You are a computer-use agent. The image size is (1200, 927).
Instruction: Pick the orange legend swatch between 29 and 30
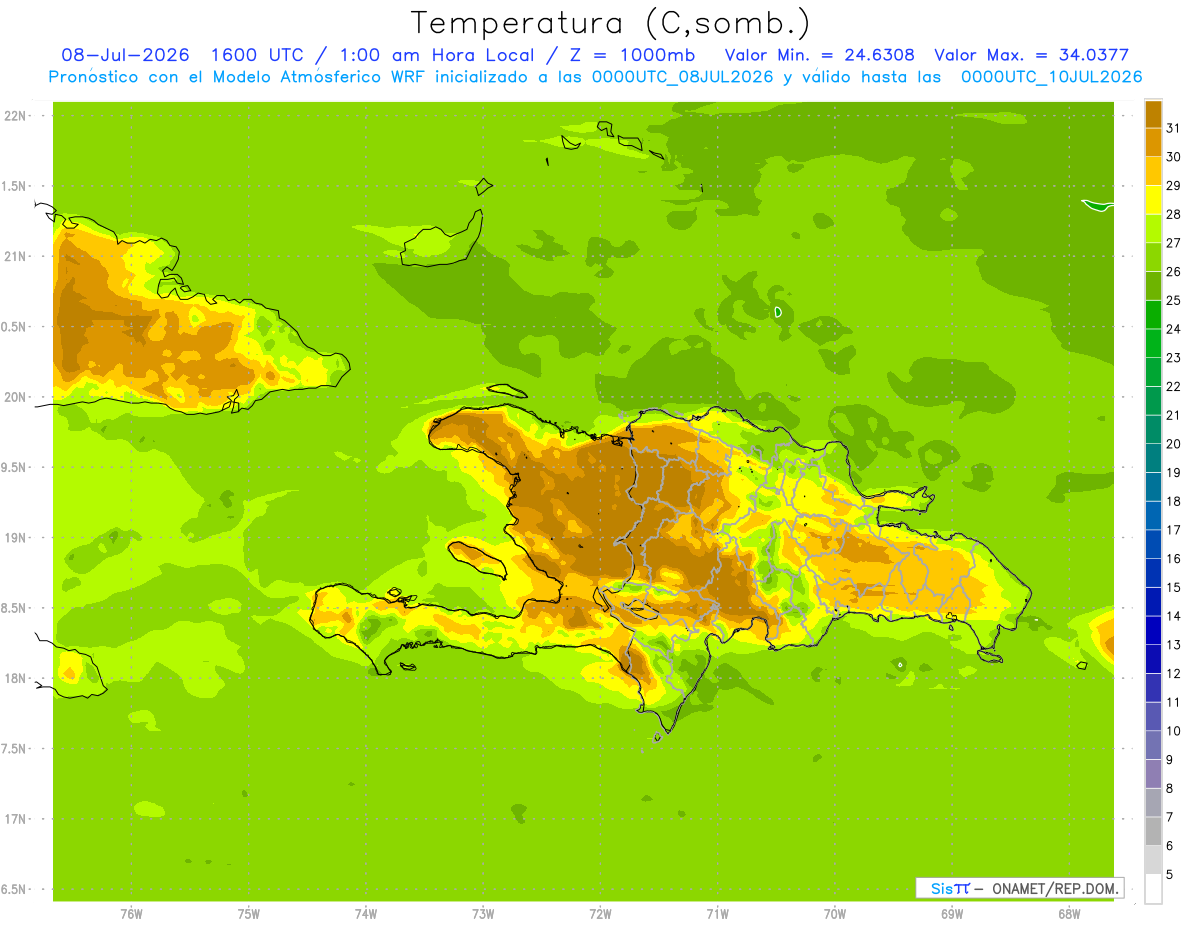1153,171
